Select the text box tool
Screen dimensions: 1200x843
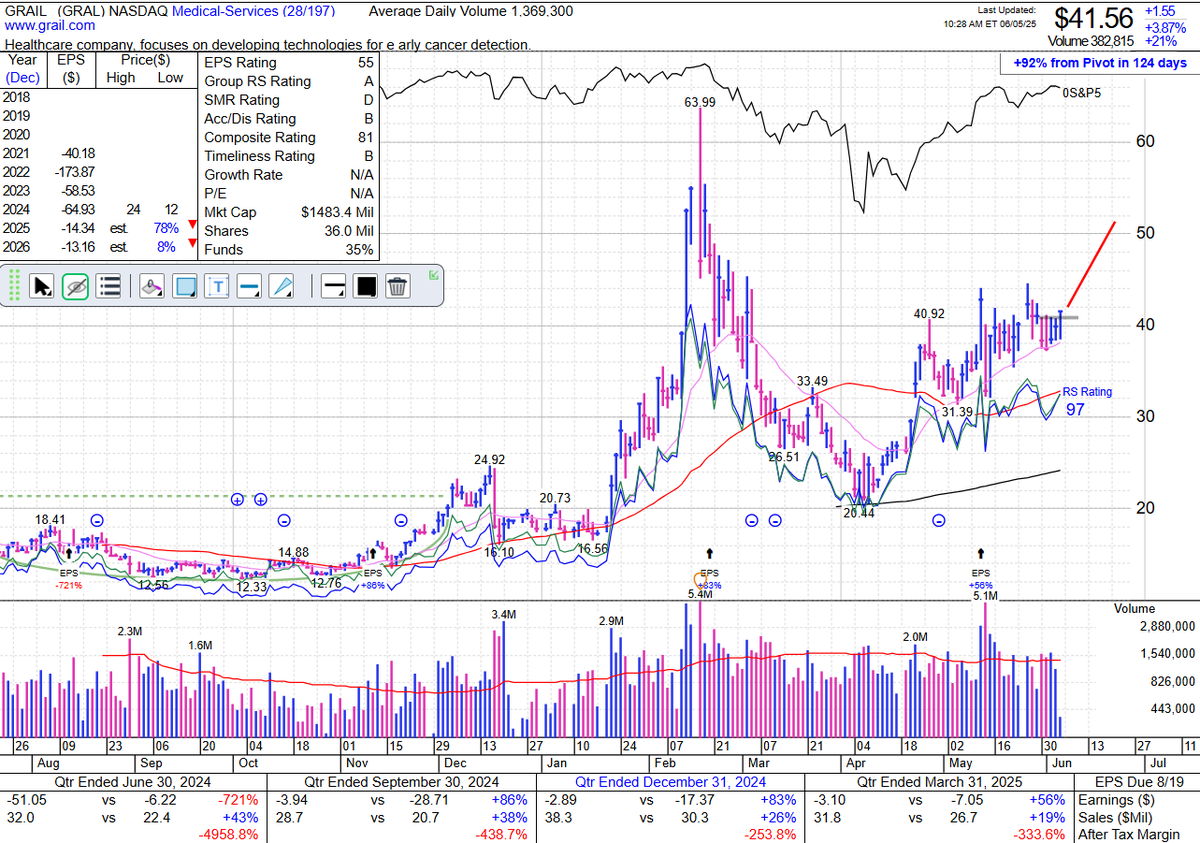(x=217, y=287)
